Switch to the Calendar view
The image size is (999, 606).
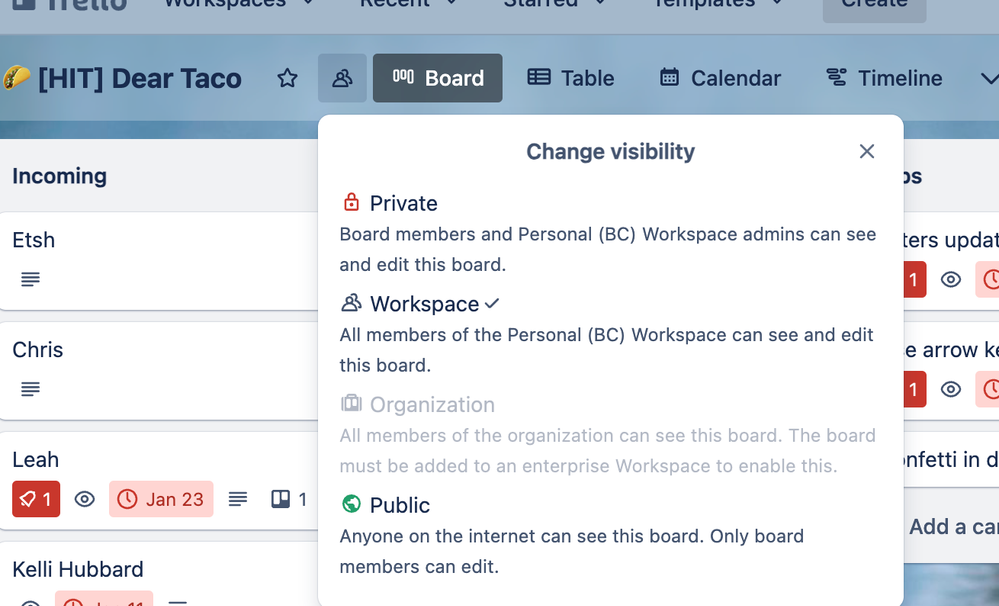tap(720, 78)
